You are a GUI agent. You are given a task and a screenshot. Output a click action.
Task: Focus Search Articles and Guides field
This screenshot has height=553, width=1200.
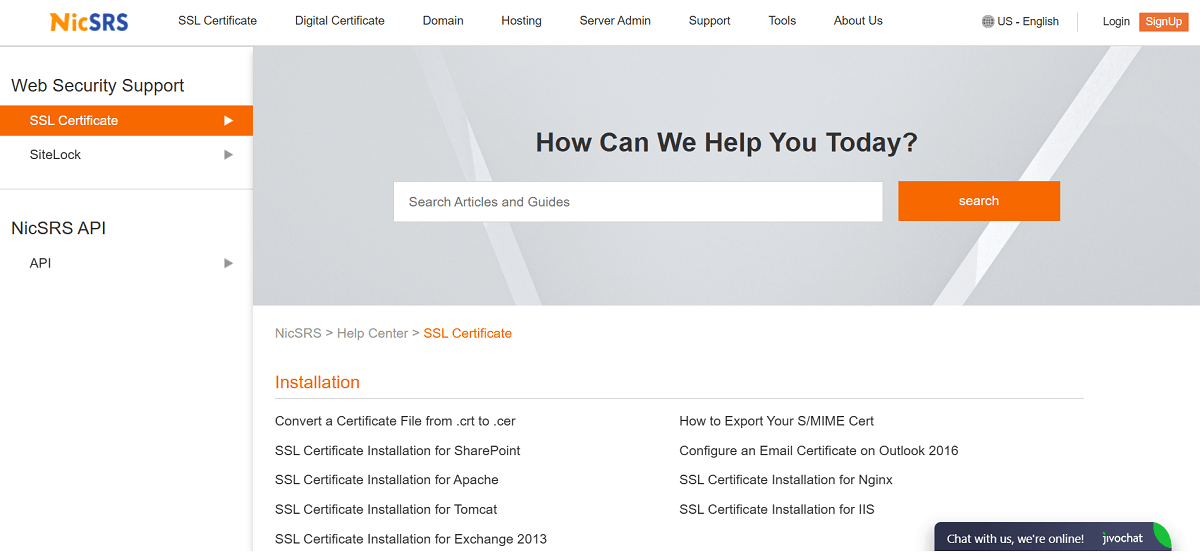click(638, 202)
